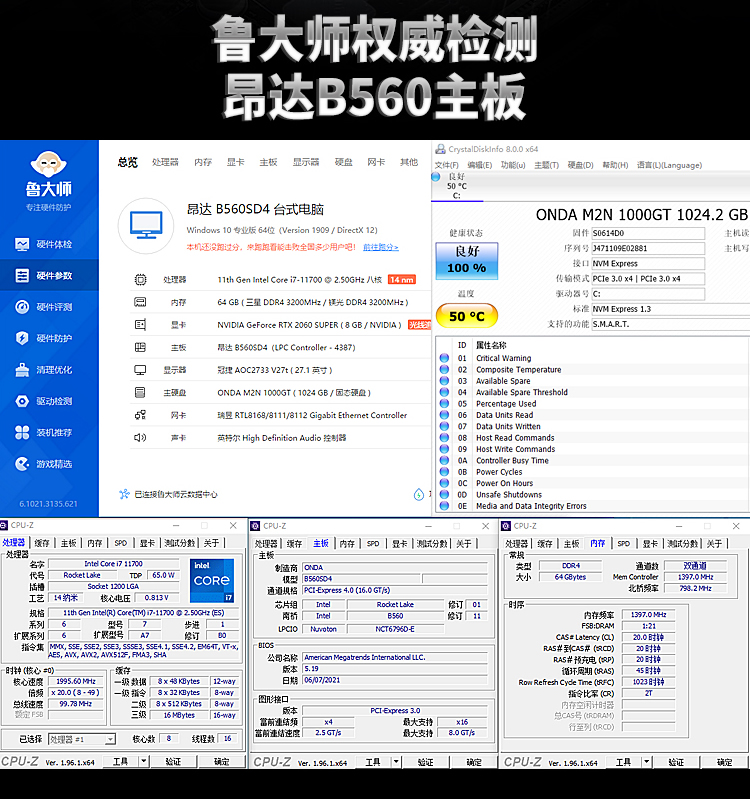Open 语言(L)(Language) menu in CrystalDiskInfo

coord(669,165)
